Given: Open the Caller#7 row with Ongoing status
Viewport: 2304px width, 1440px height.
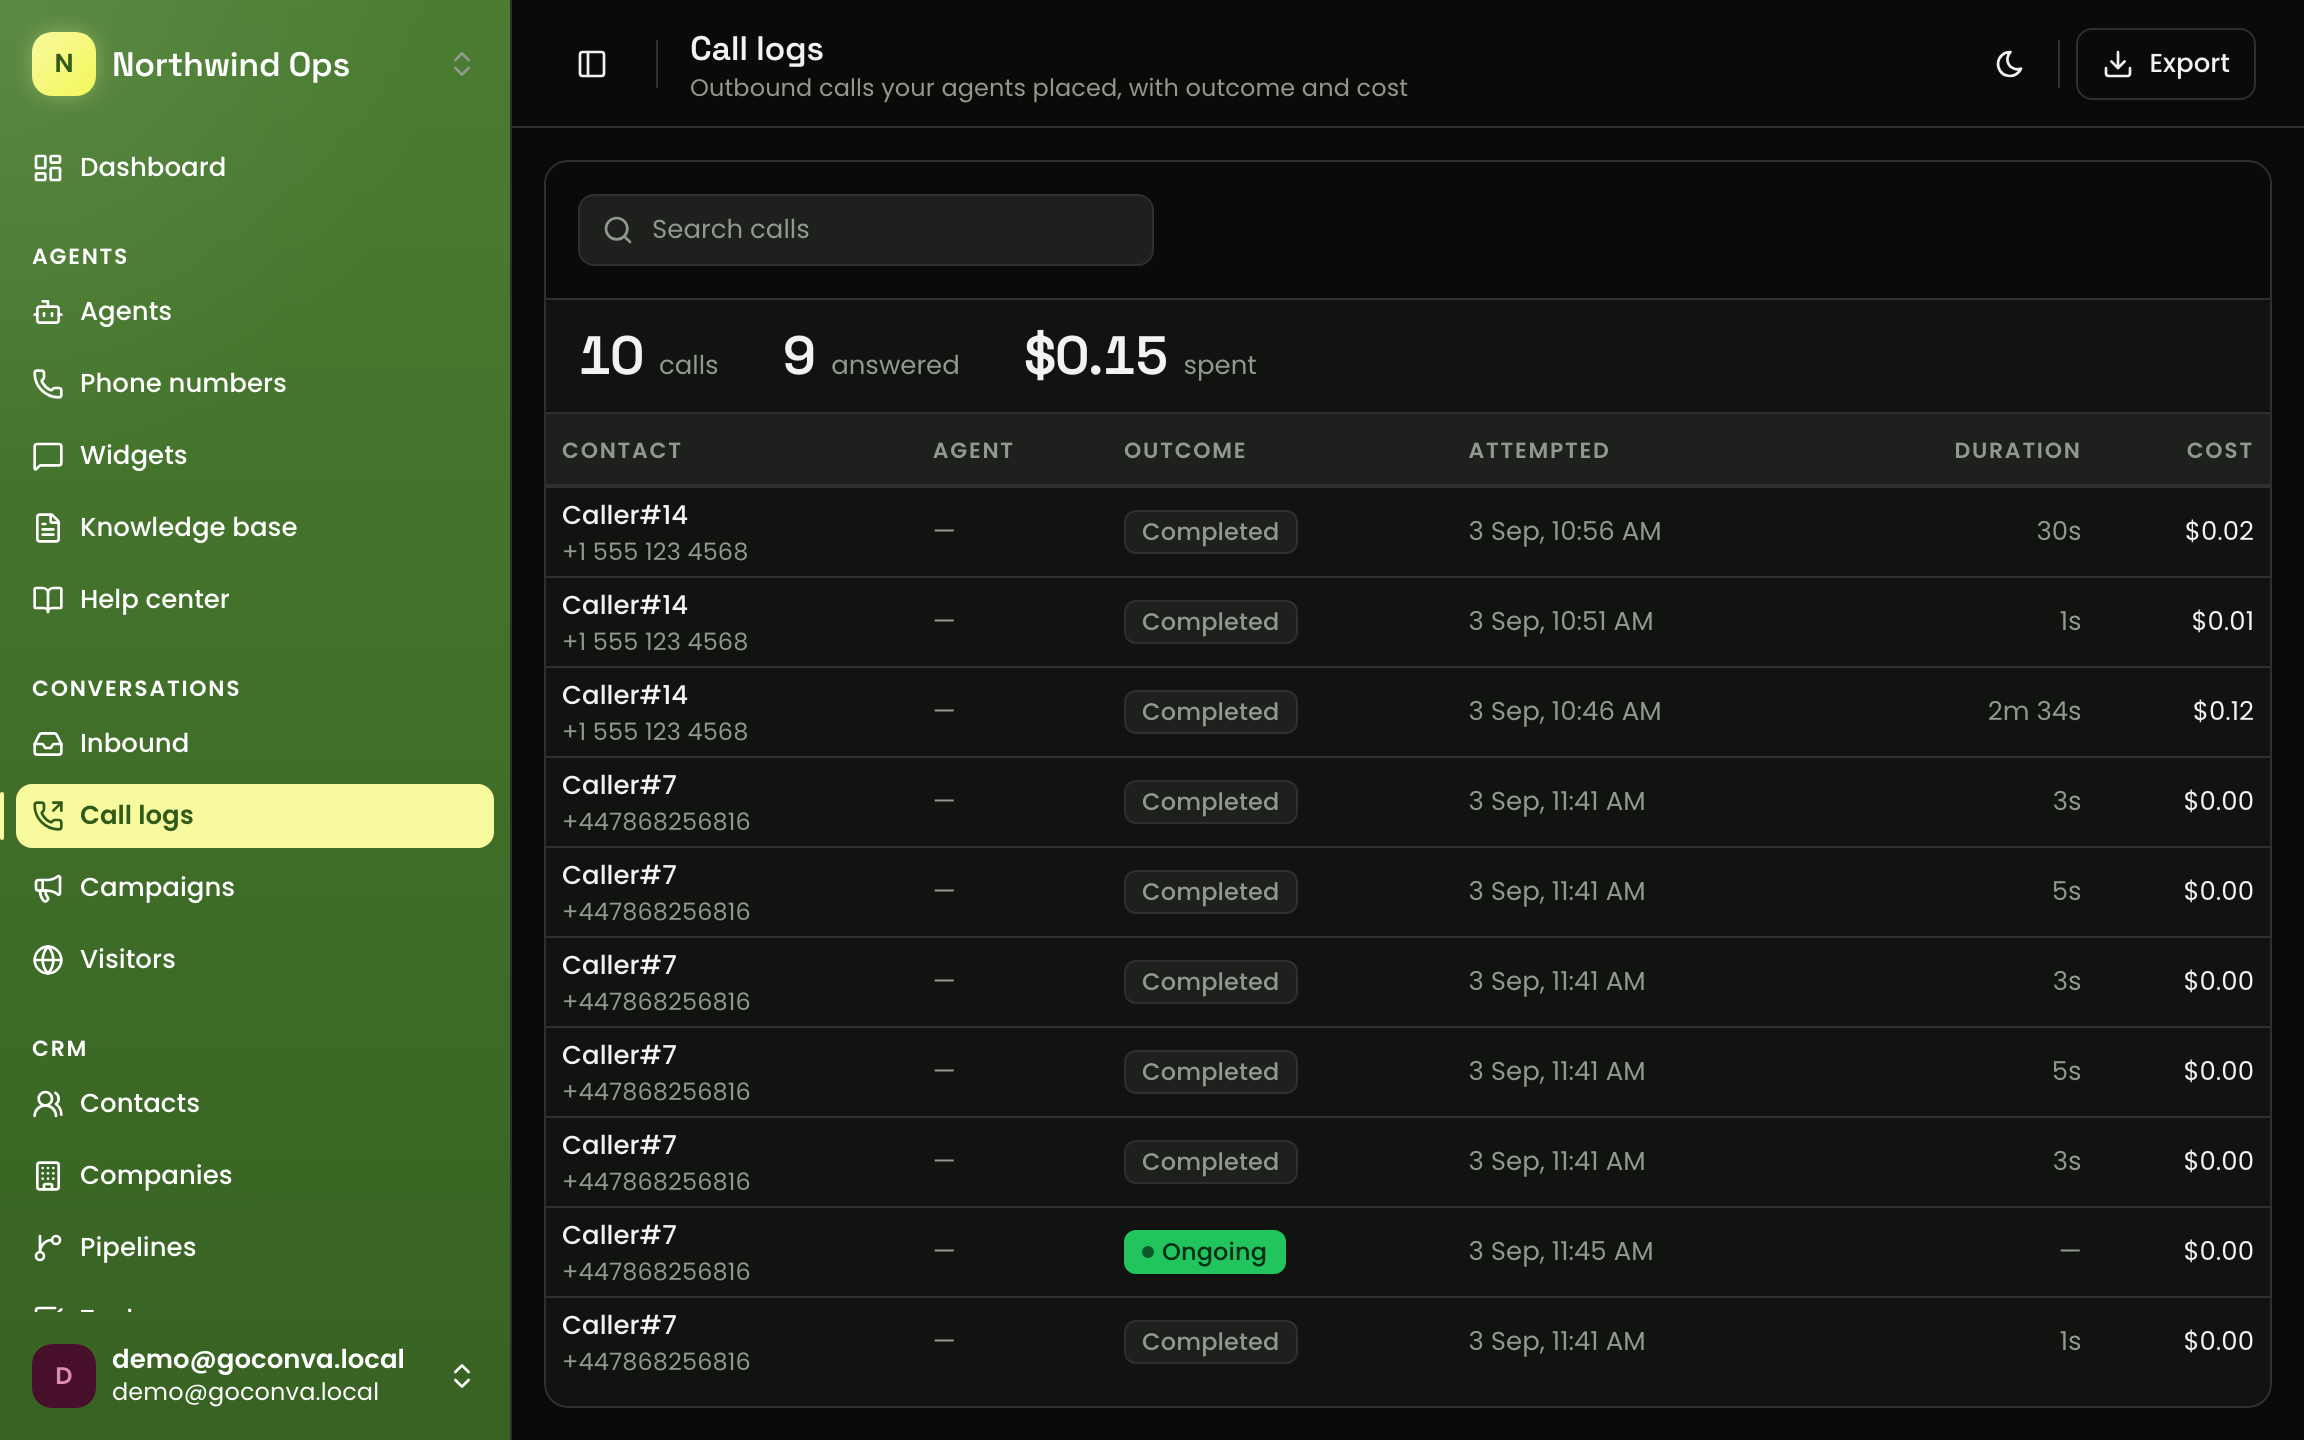Looking at the screenshot, I should coord(1408,1252).
